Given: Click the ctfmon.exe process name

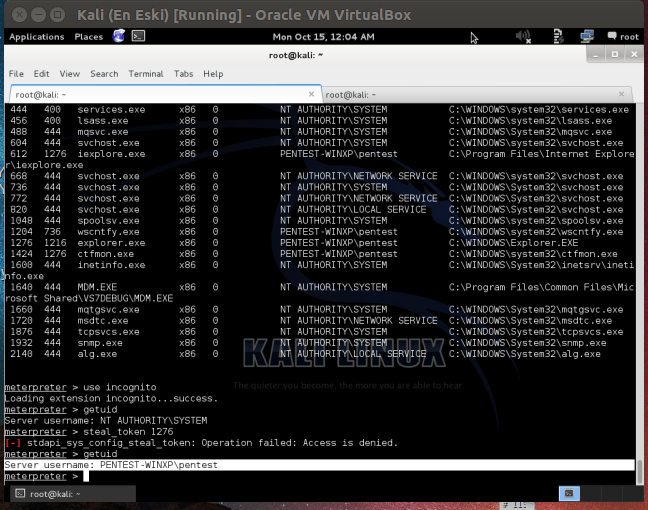Looking at the screenshot, I should pos(106,254).
